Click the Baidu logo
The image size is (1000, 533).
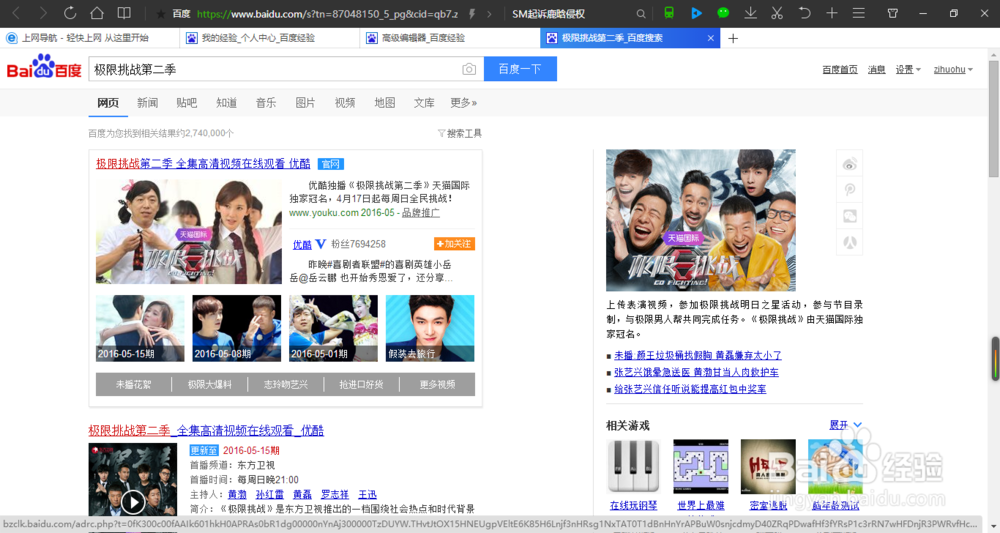coord(44,67)
